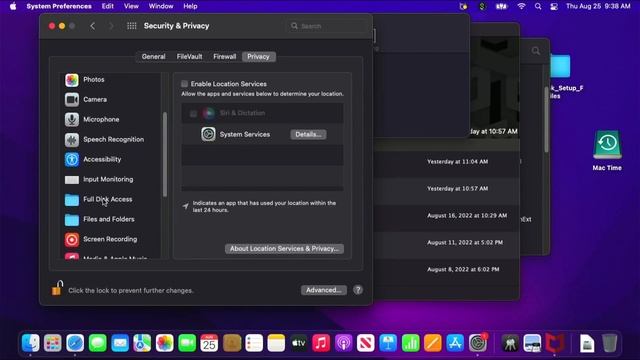The height and width of the screenshot is (360, 640).
Task: Open Wi-Fi status in menu bar
Action: click(x=521, y=6)
